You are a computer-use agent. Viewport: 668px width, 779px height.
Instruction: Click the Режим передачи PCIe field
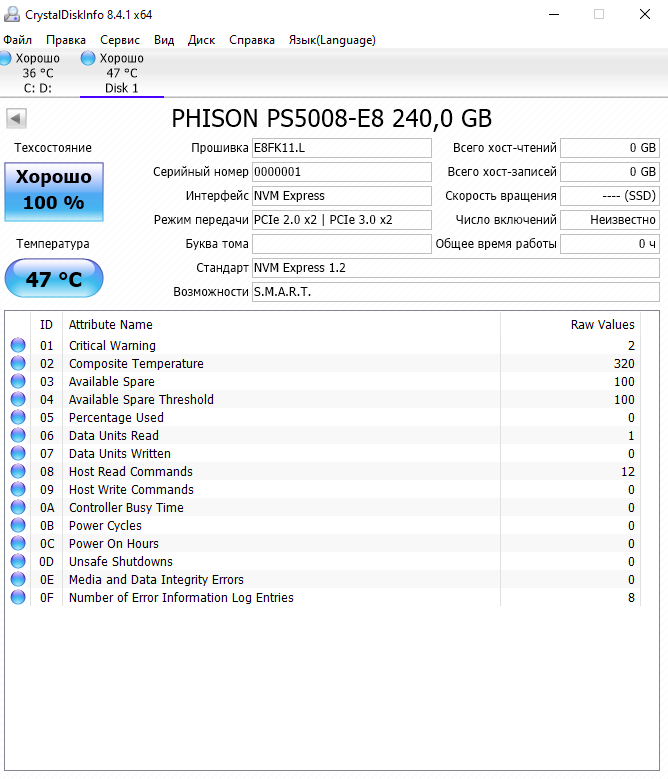coord(342,220)
